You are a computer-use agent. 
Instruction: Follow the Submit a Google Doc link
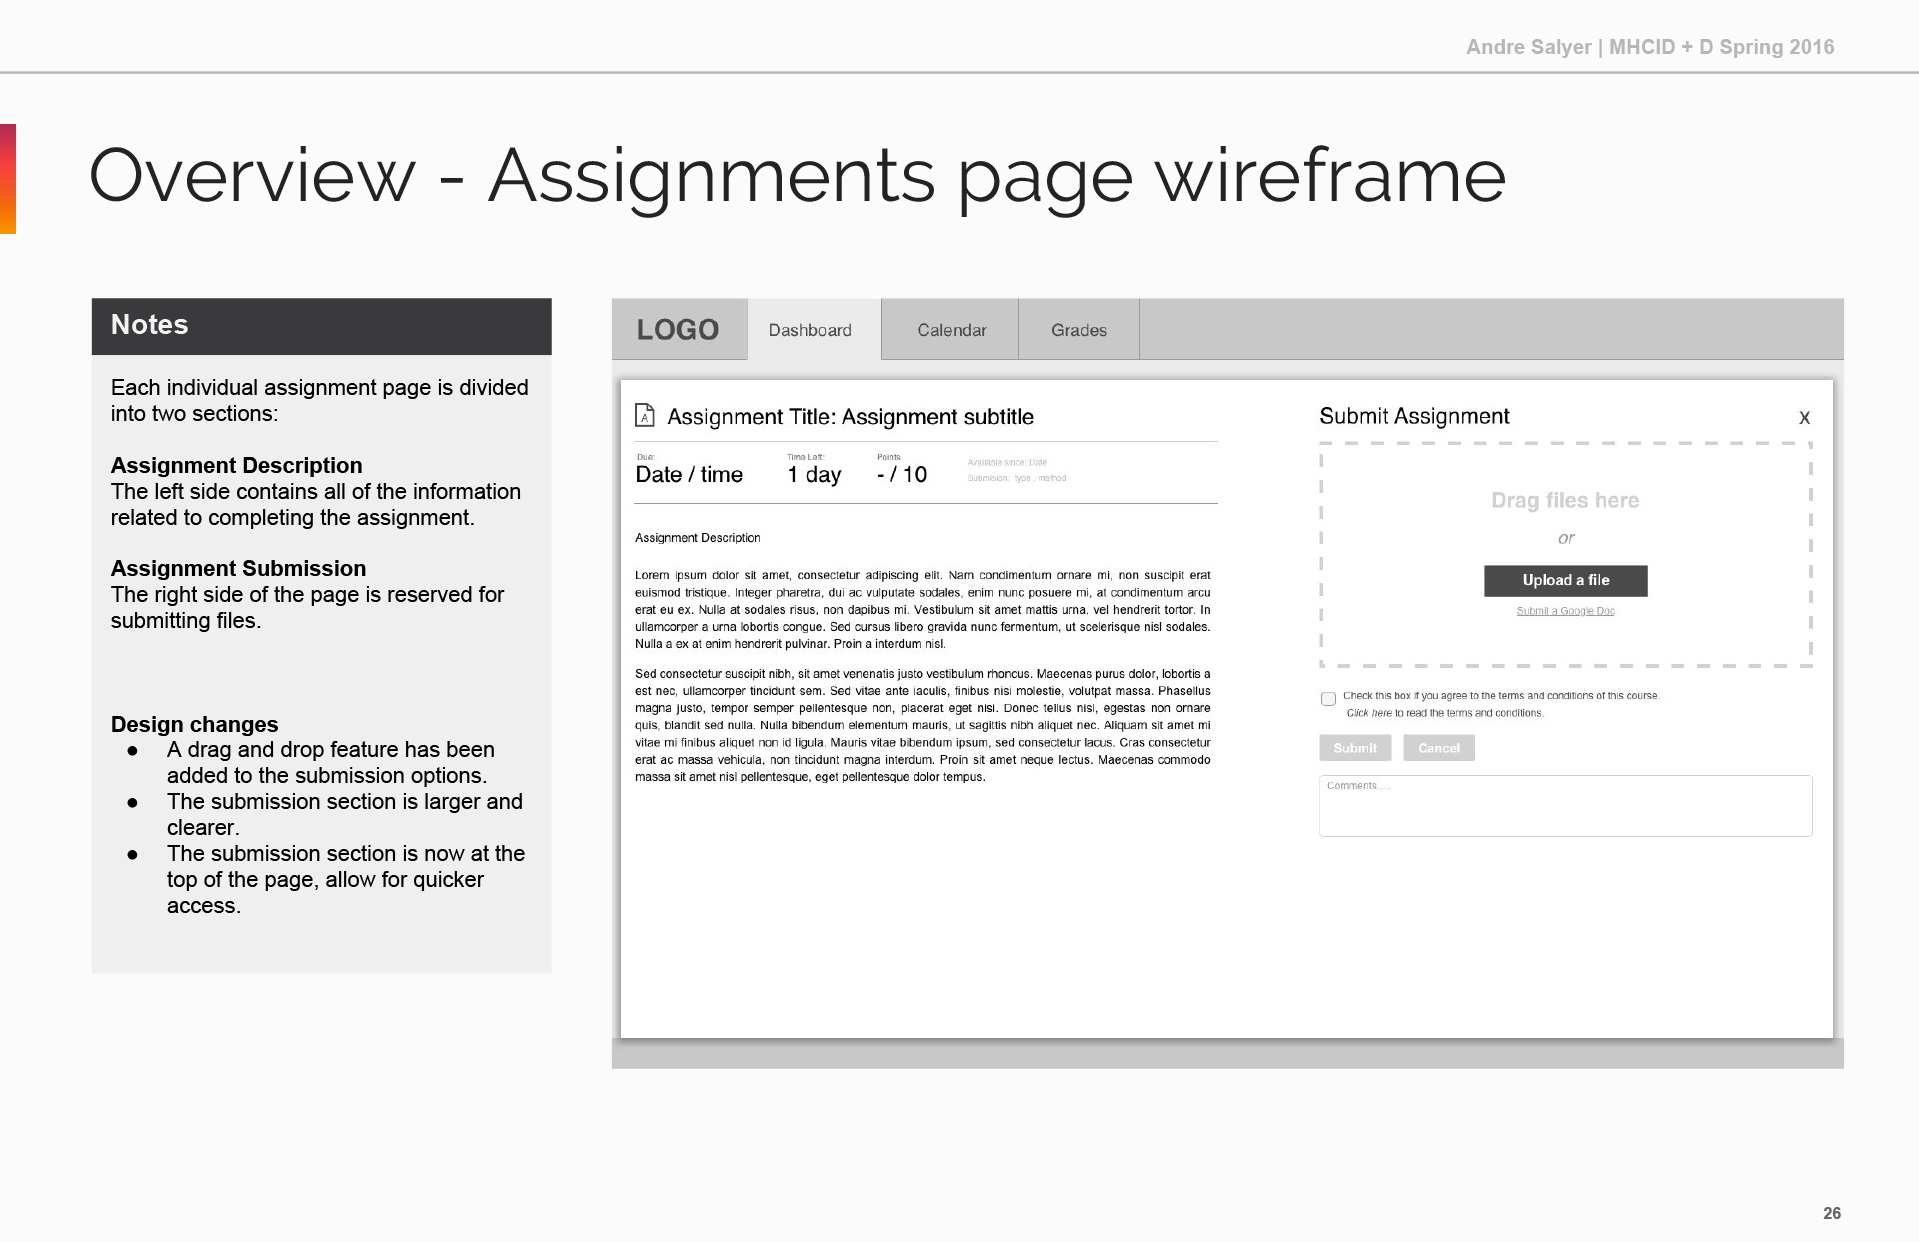[1565, 611]
